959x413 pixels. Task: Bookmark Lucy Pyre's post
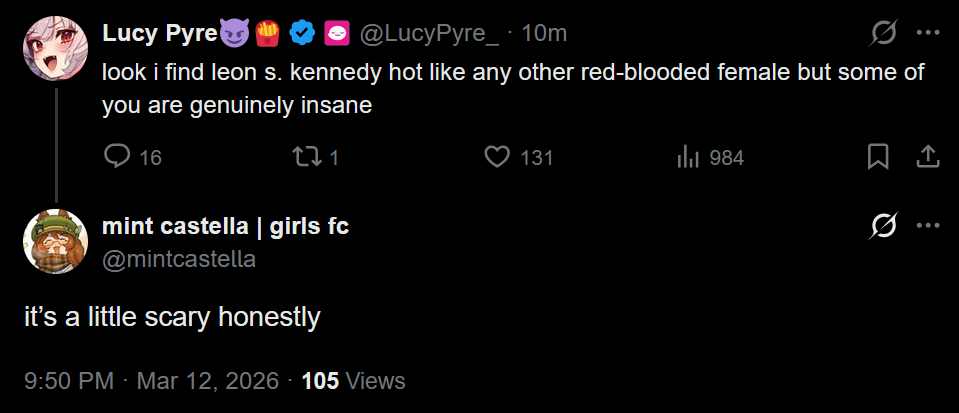[x=878, y=157]
